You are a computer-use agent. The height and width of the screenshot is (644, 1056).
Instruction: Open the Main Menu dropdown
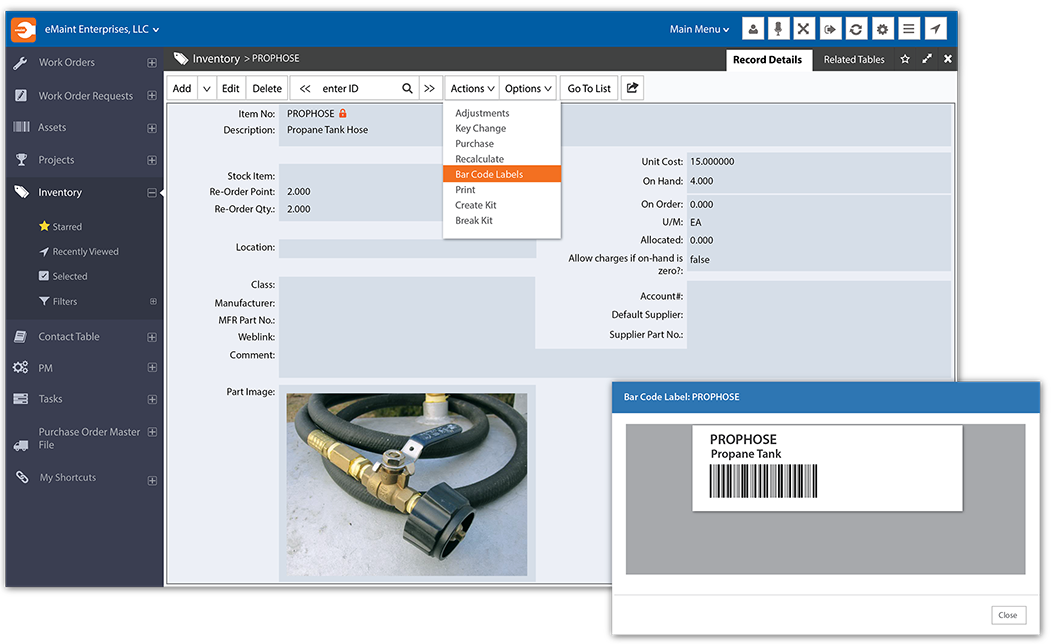(x=699, y=29)
